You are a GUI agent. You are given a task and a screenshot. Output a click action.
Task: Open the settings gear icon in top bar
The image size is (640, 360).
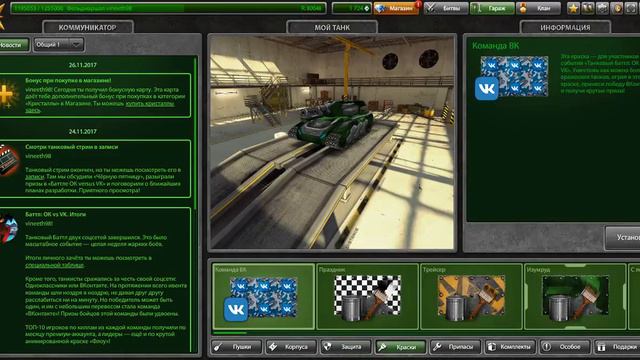[602, 8]
